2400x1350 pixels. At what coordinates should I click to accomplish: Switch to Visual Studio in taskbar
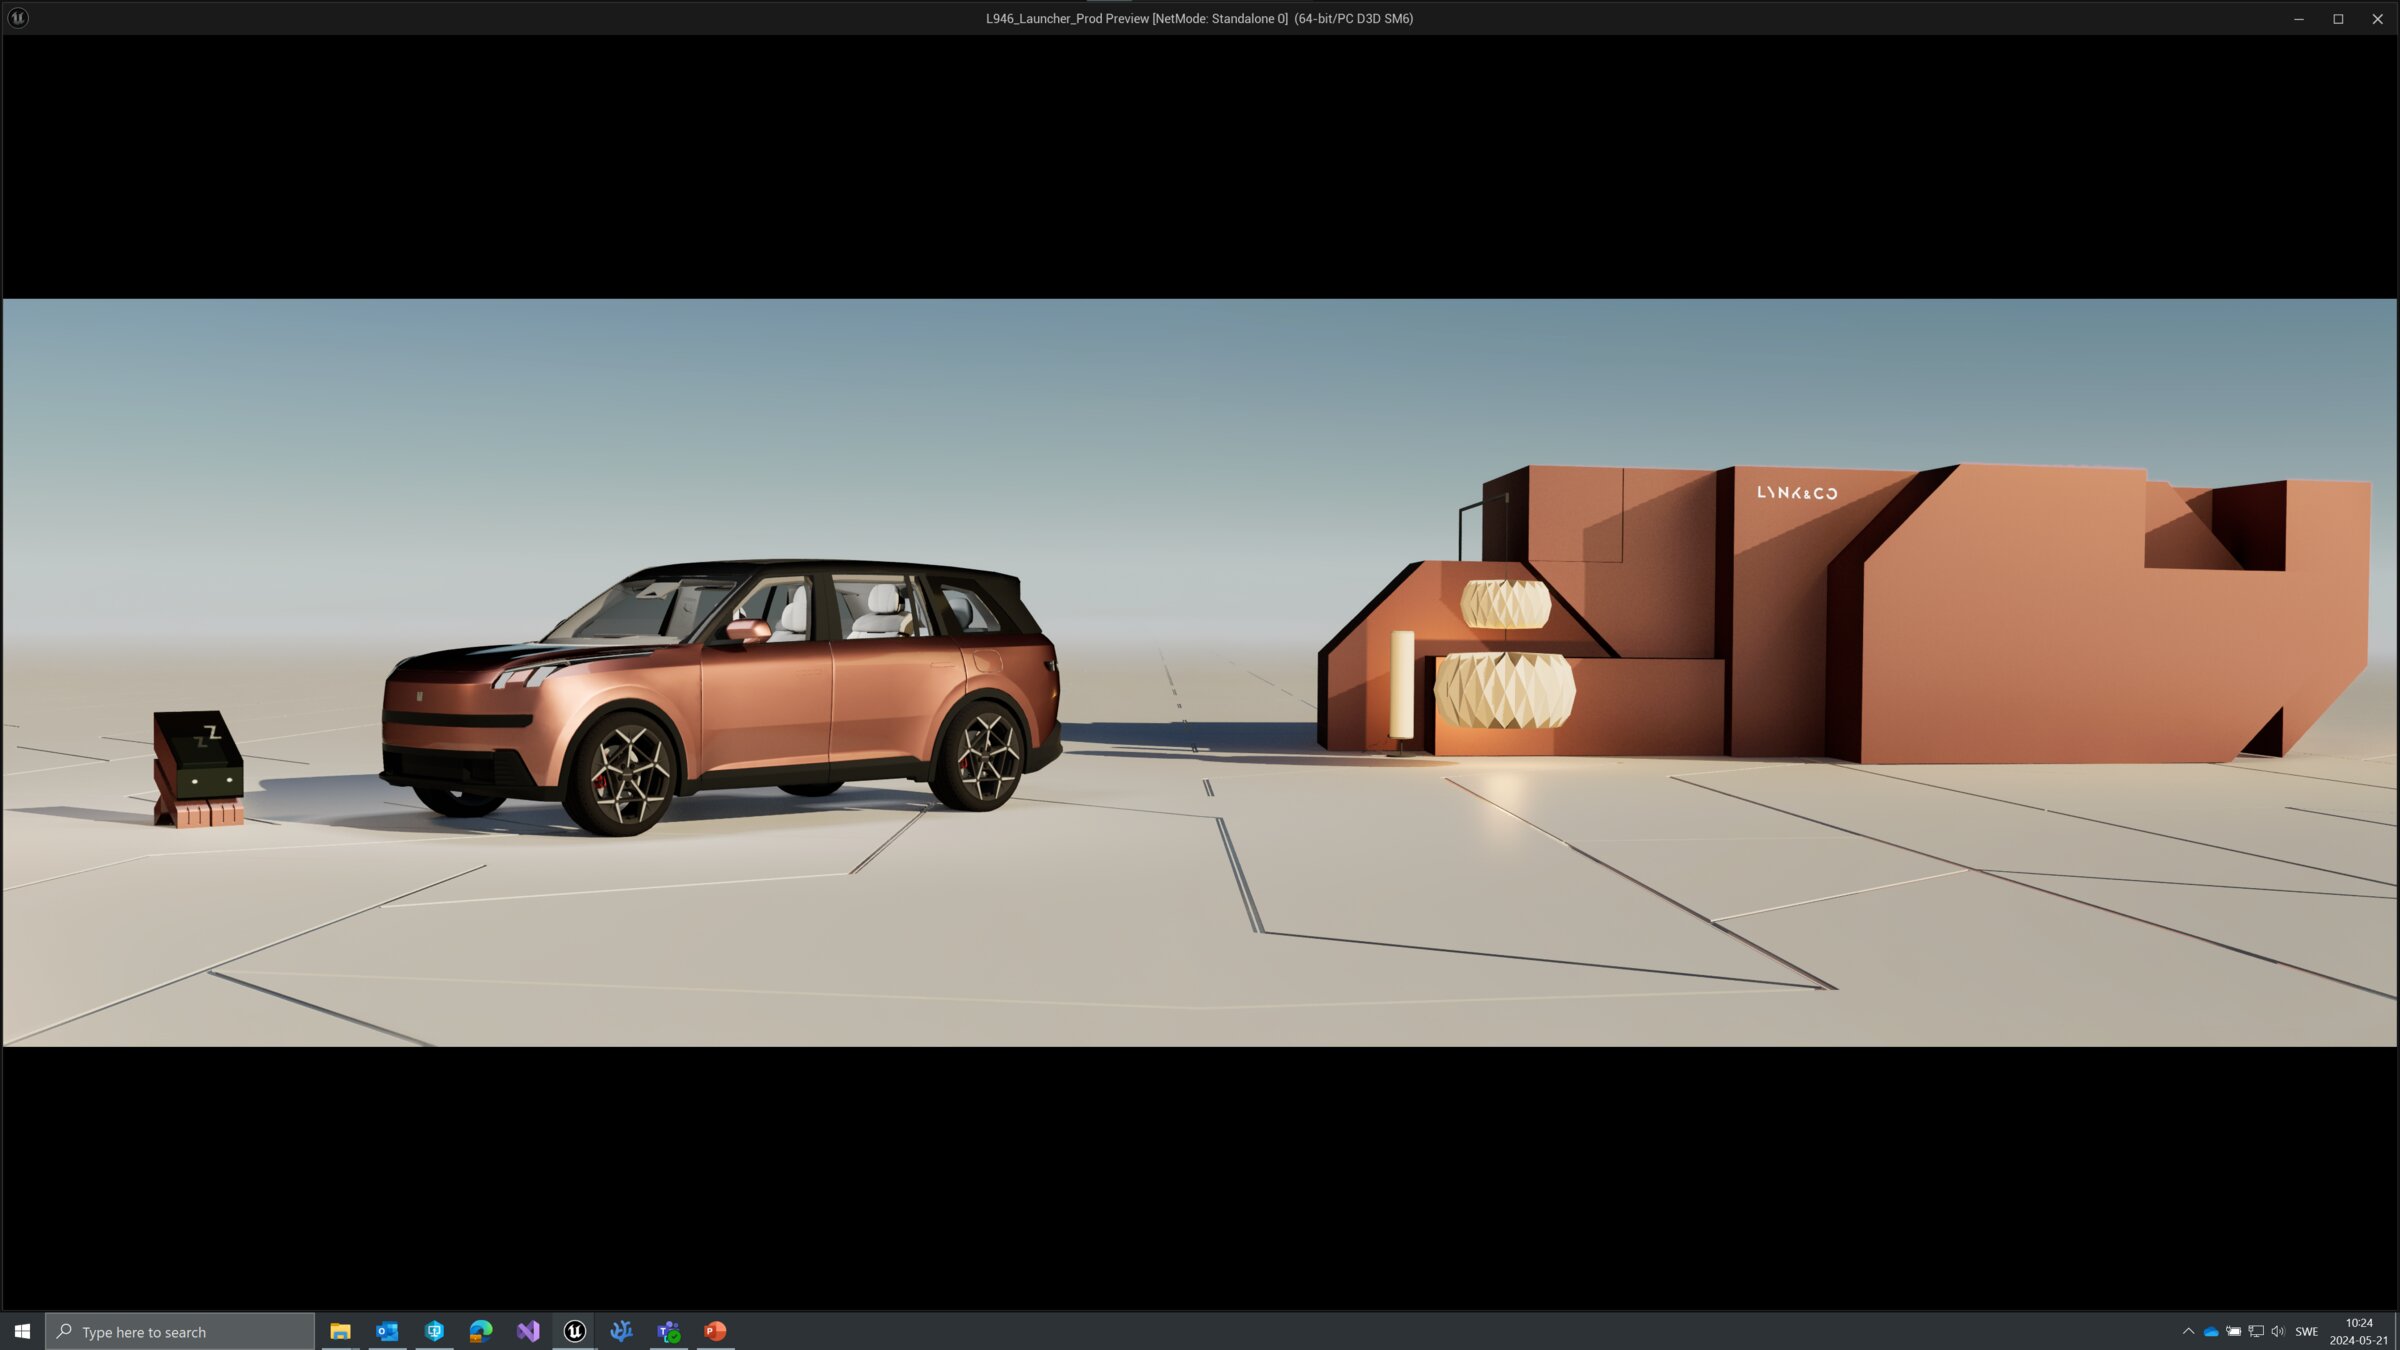point(528,1331)
